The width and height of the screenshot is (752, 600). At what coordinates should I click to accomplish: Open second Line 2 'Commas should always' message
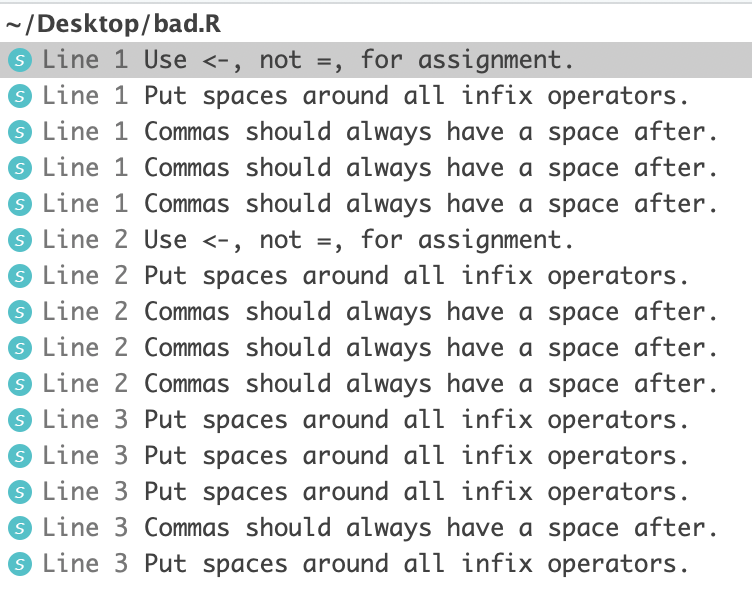pos(380,348)
